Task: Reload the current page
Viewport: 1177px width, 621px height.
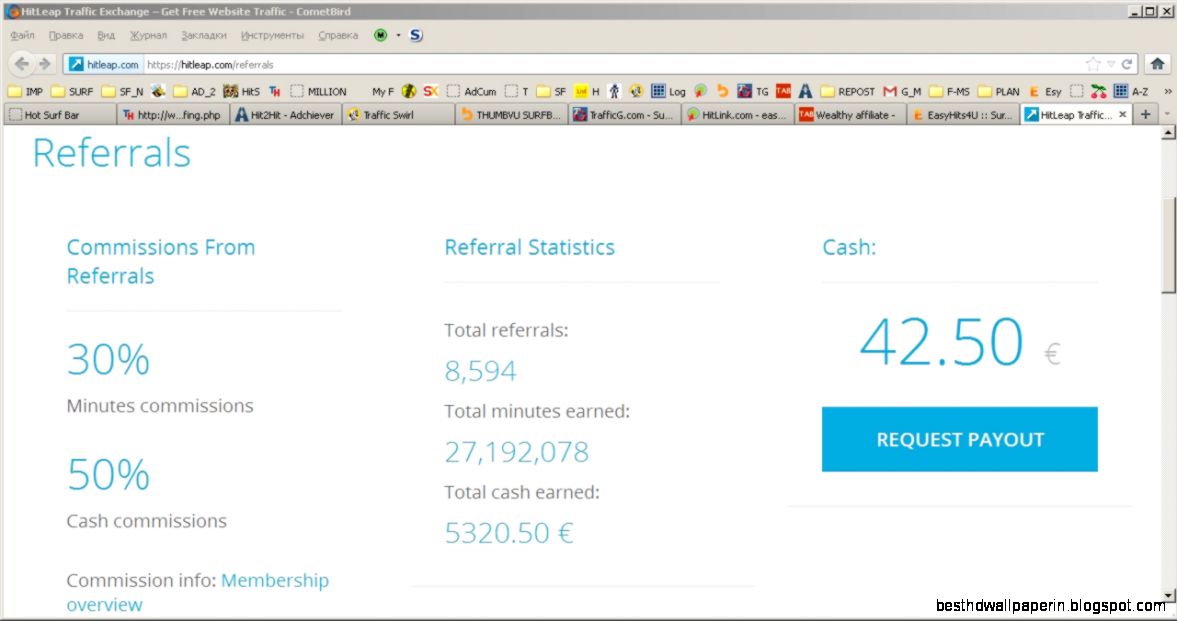Action: tap(1128, 62)
